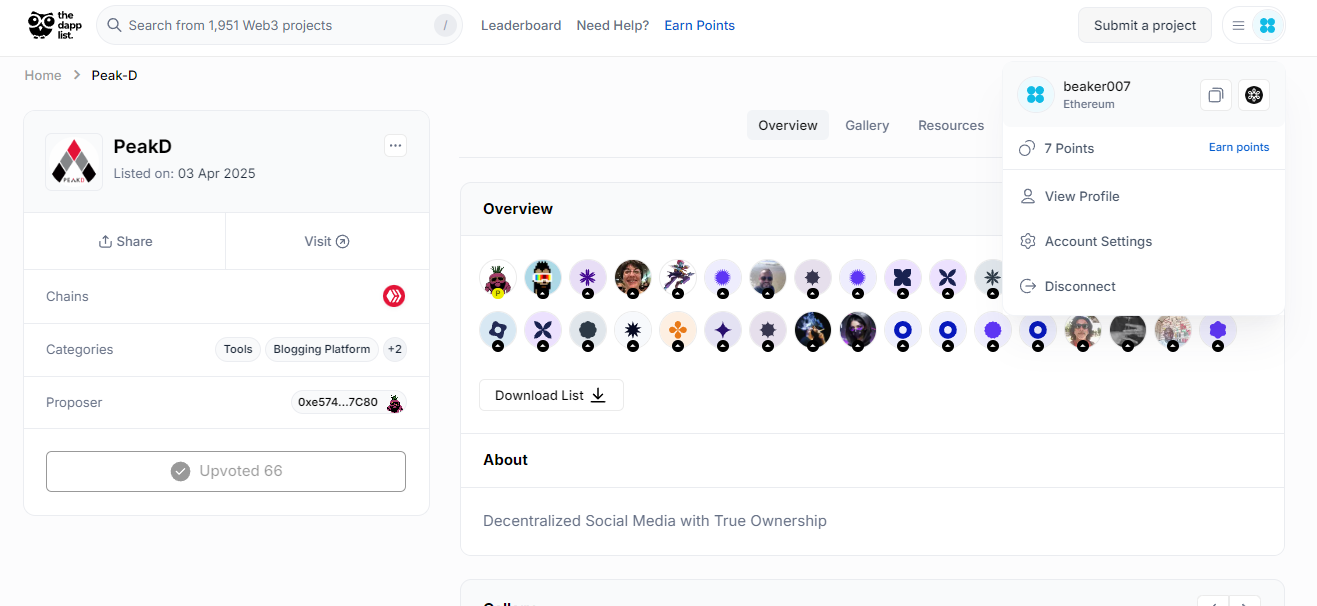Click the dark pinwheel on light-blue avatar
1317x606 pixels.
(x=498, y=330)
